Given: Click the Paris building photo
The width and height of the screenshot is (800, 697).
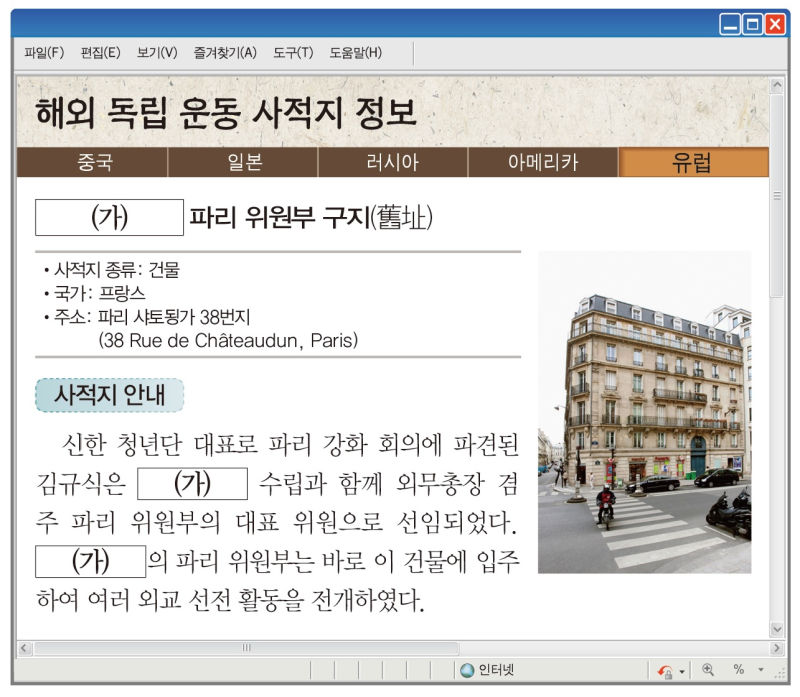Looking at the screenshot, I should click(x=644, y=412).
